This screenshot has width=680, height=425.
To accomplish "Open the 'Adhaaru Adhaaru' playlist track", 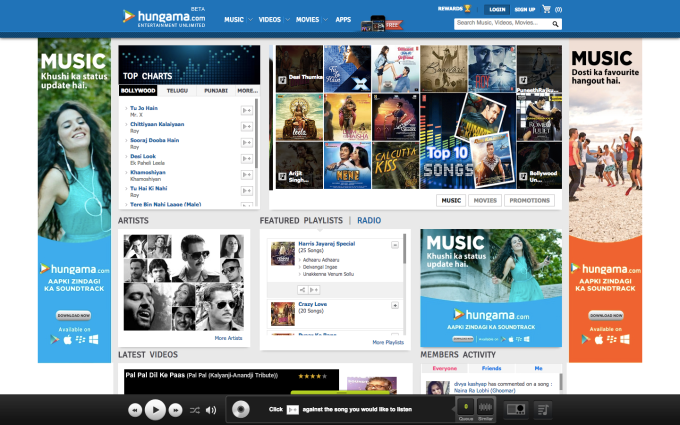I will coord(321,260).
